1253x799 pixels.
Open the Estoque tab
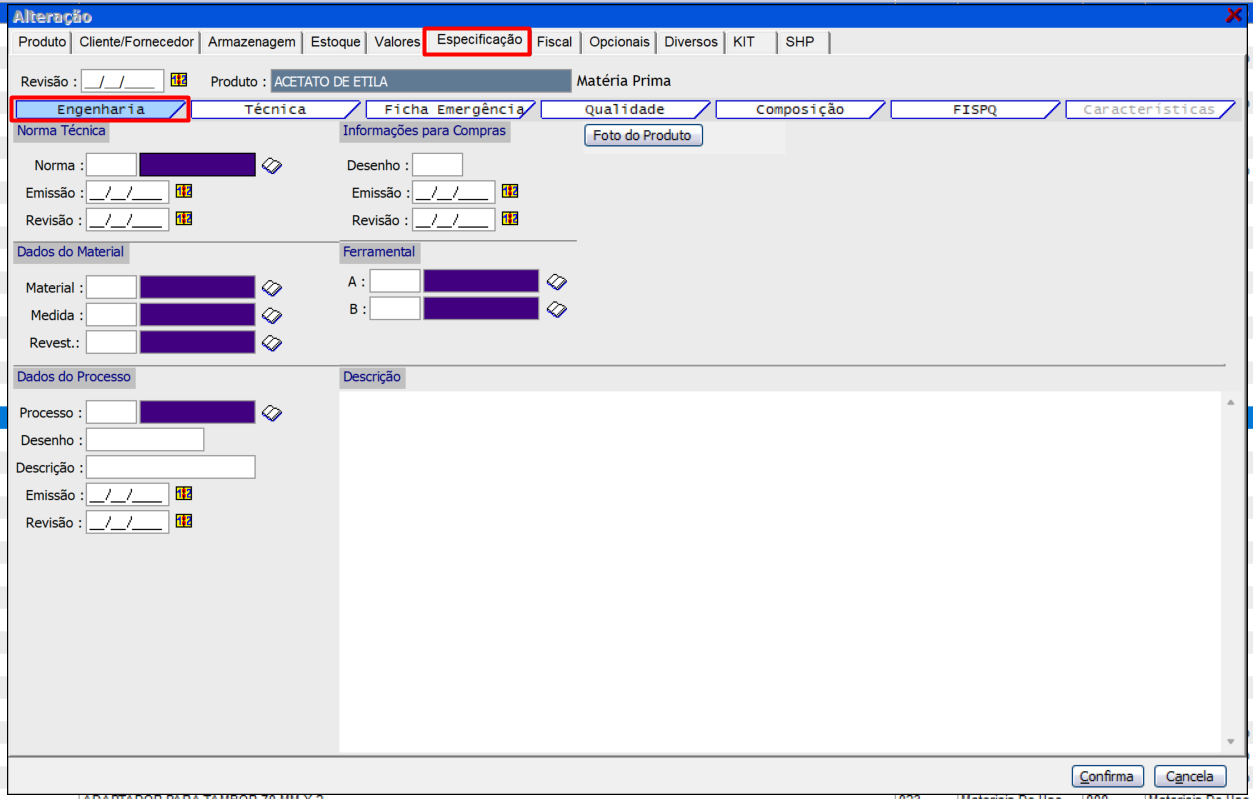pos(335,42)
